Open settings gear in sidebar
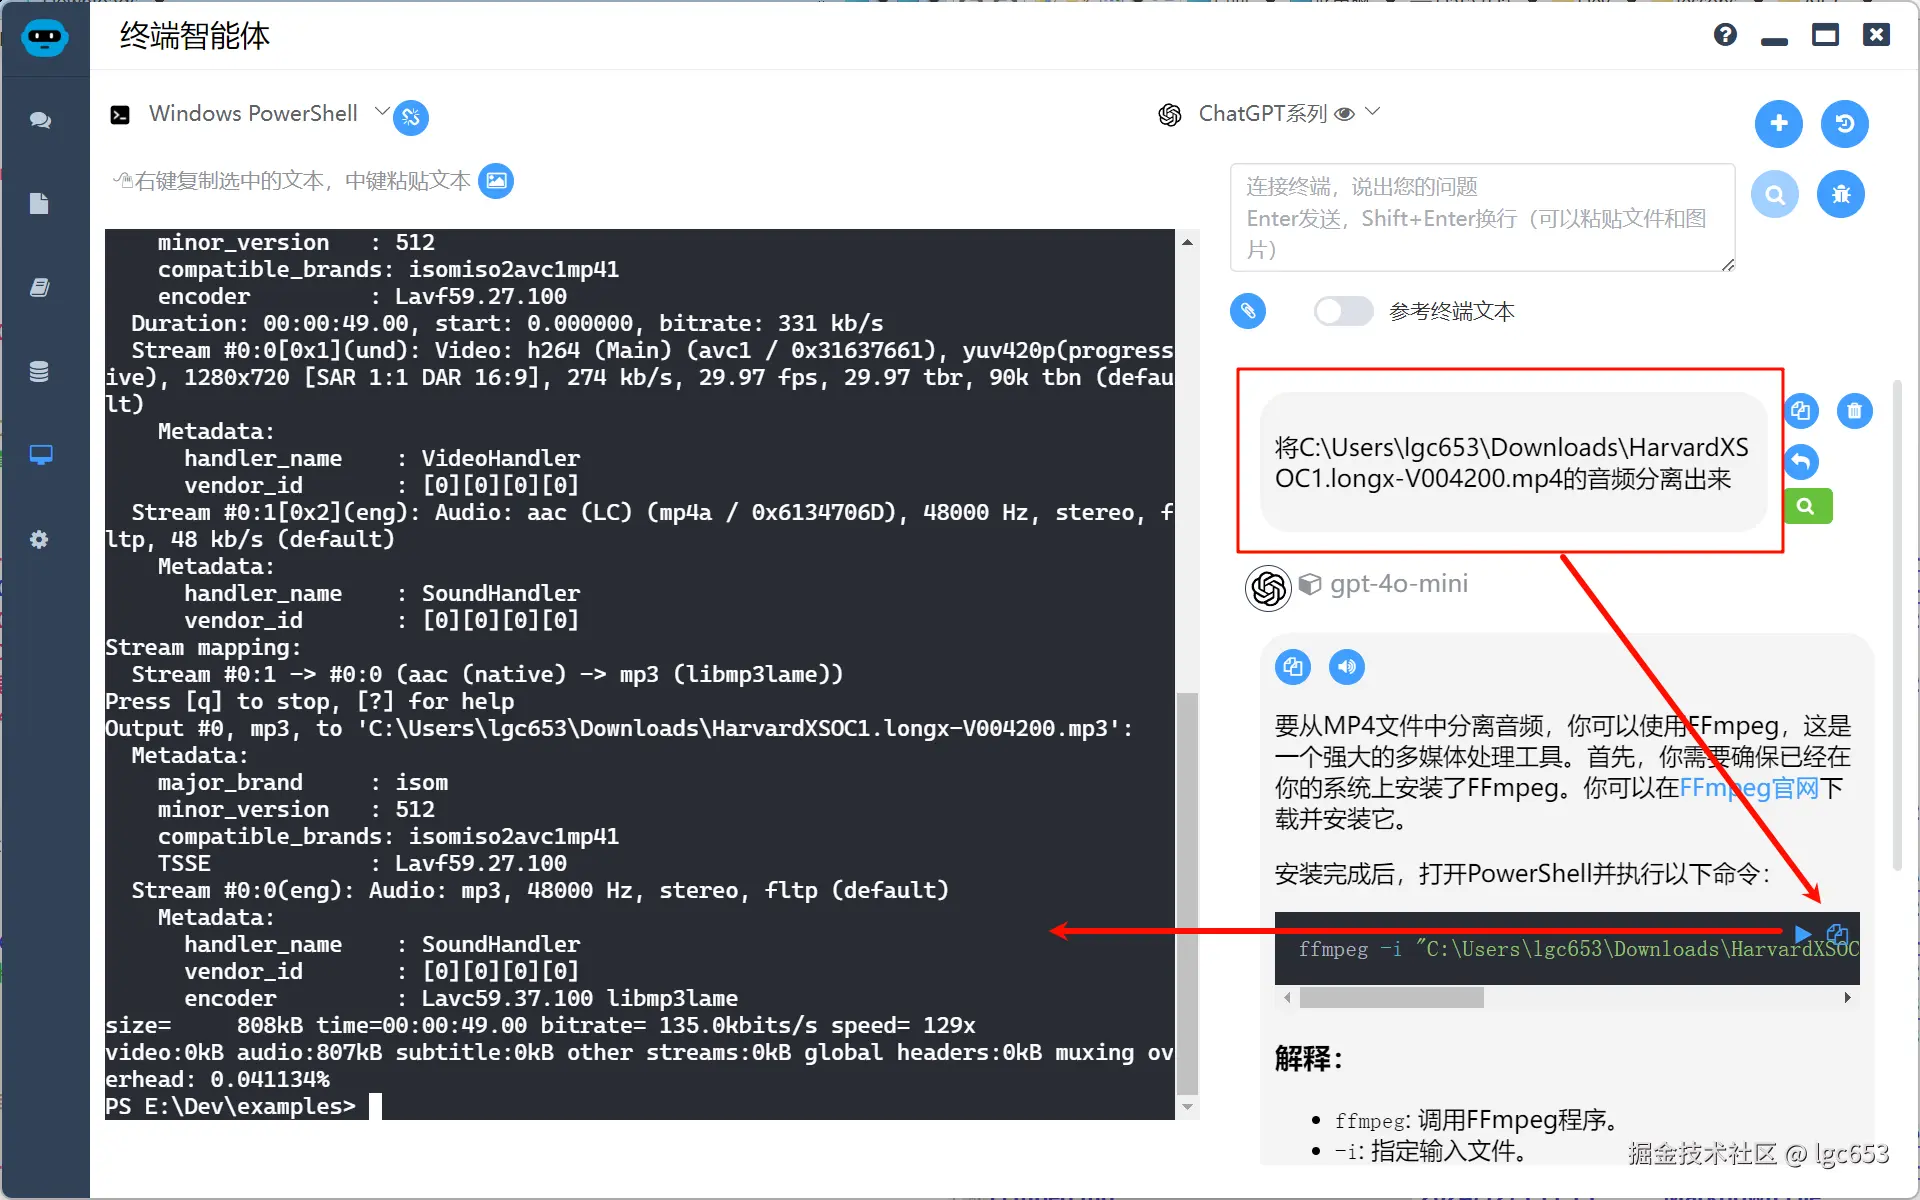Image resolution: width=1920 pixels, height=1200 pixels. [40, 540]
